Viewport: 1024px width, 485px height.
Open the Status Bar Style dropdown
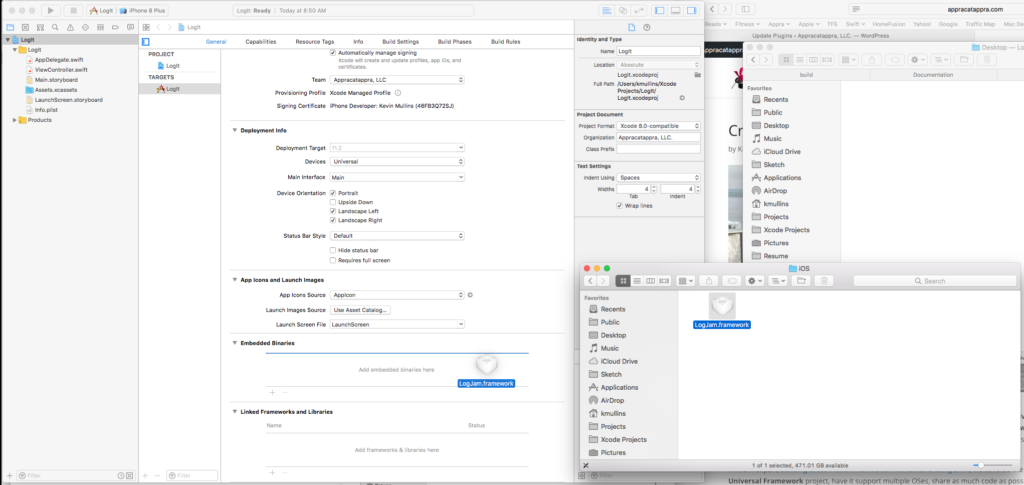(397, 236)
